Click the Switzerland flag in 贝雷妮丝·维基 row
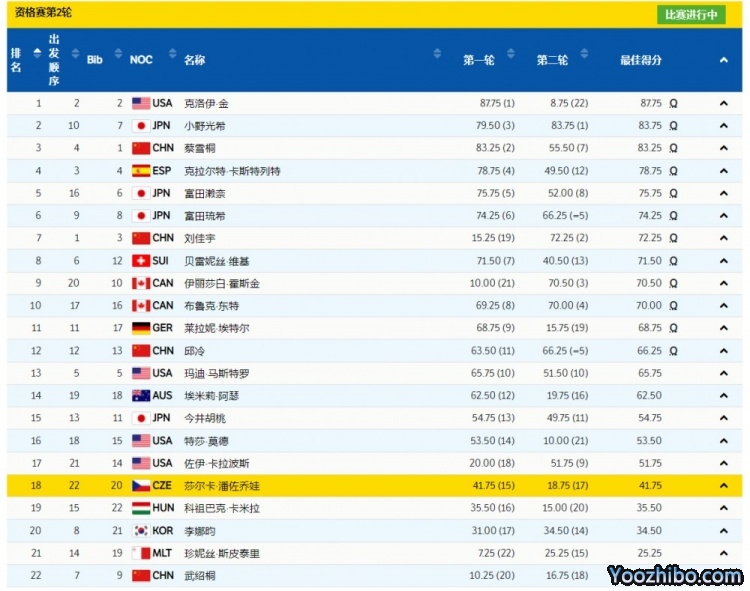The height and width of the screenshot is (591, 750). click(140, 260)
